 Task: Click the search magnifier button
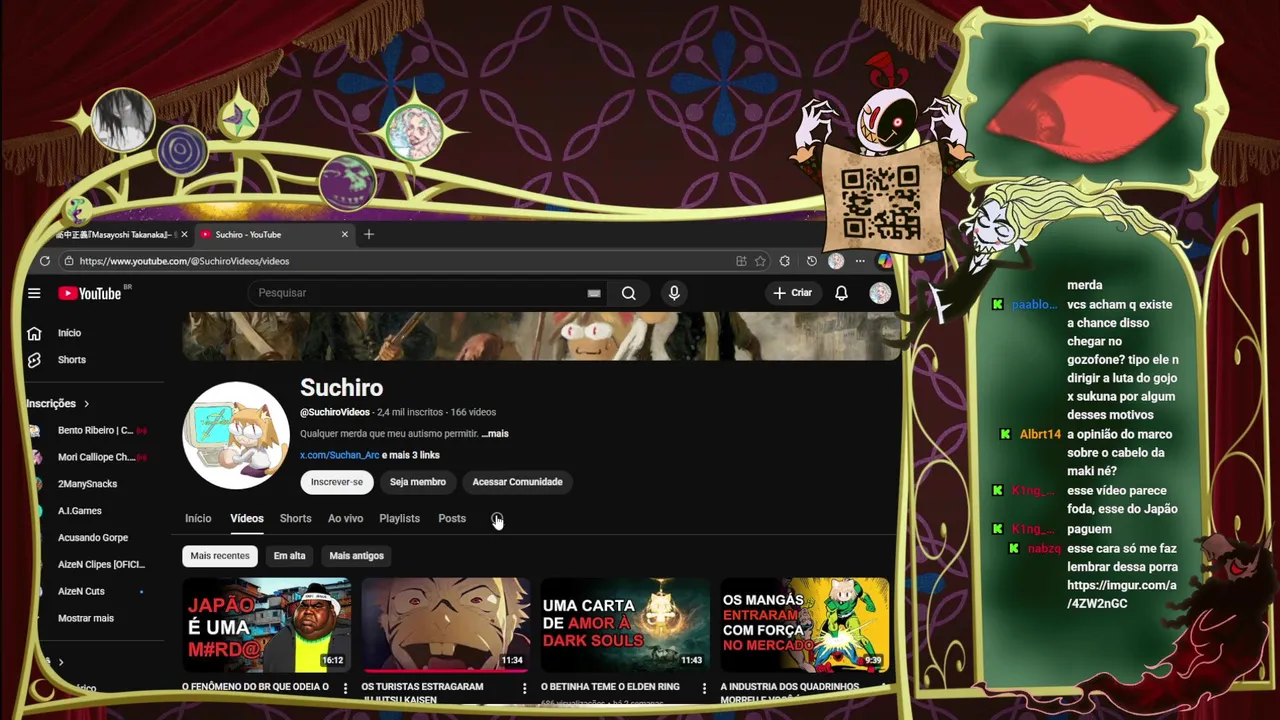coord(628,293)
